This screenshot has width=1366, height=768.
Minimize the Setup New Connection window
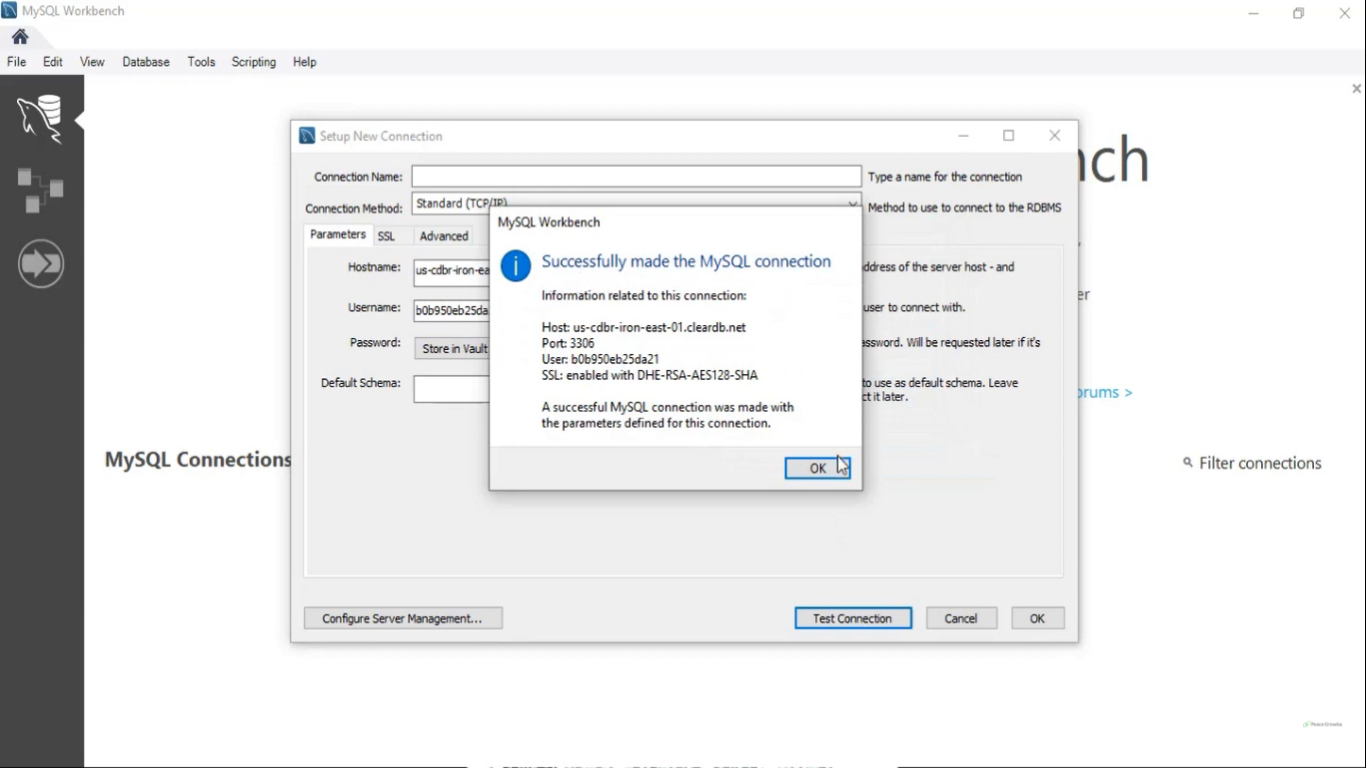click(x=963, y=136)
